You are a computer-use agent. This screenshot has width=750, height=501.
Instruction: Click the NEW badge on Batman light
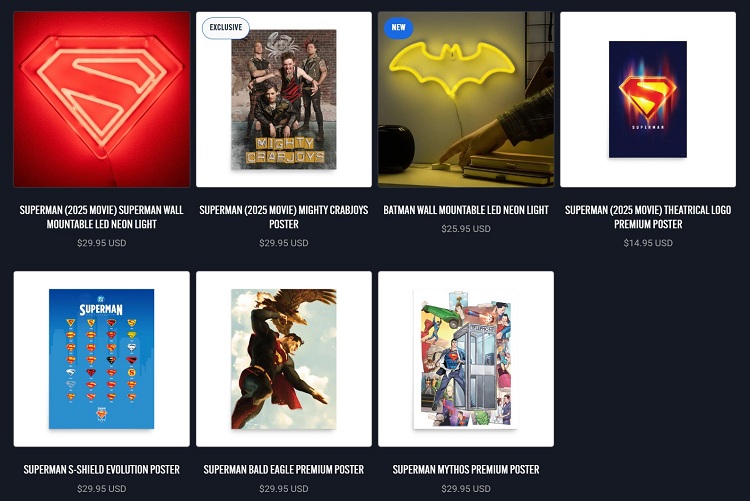(x=398, y=28)
